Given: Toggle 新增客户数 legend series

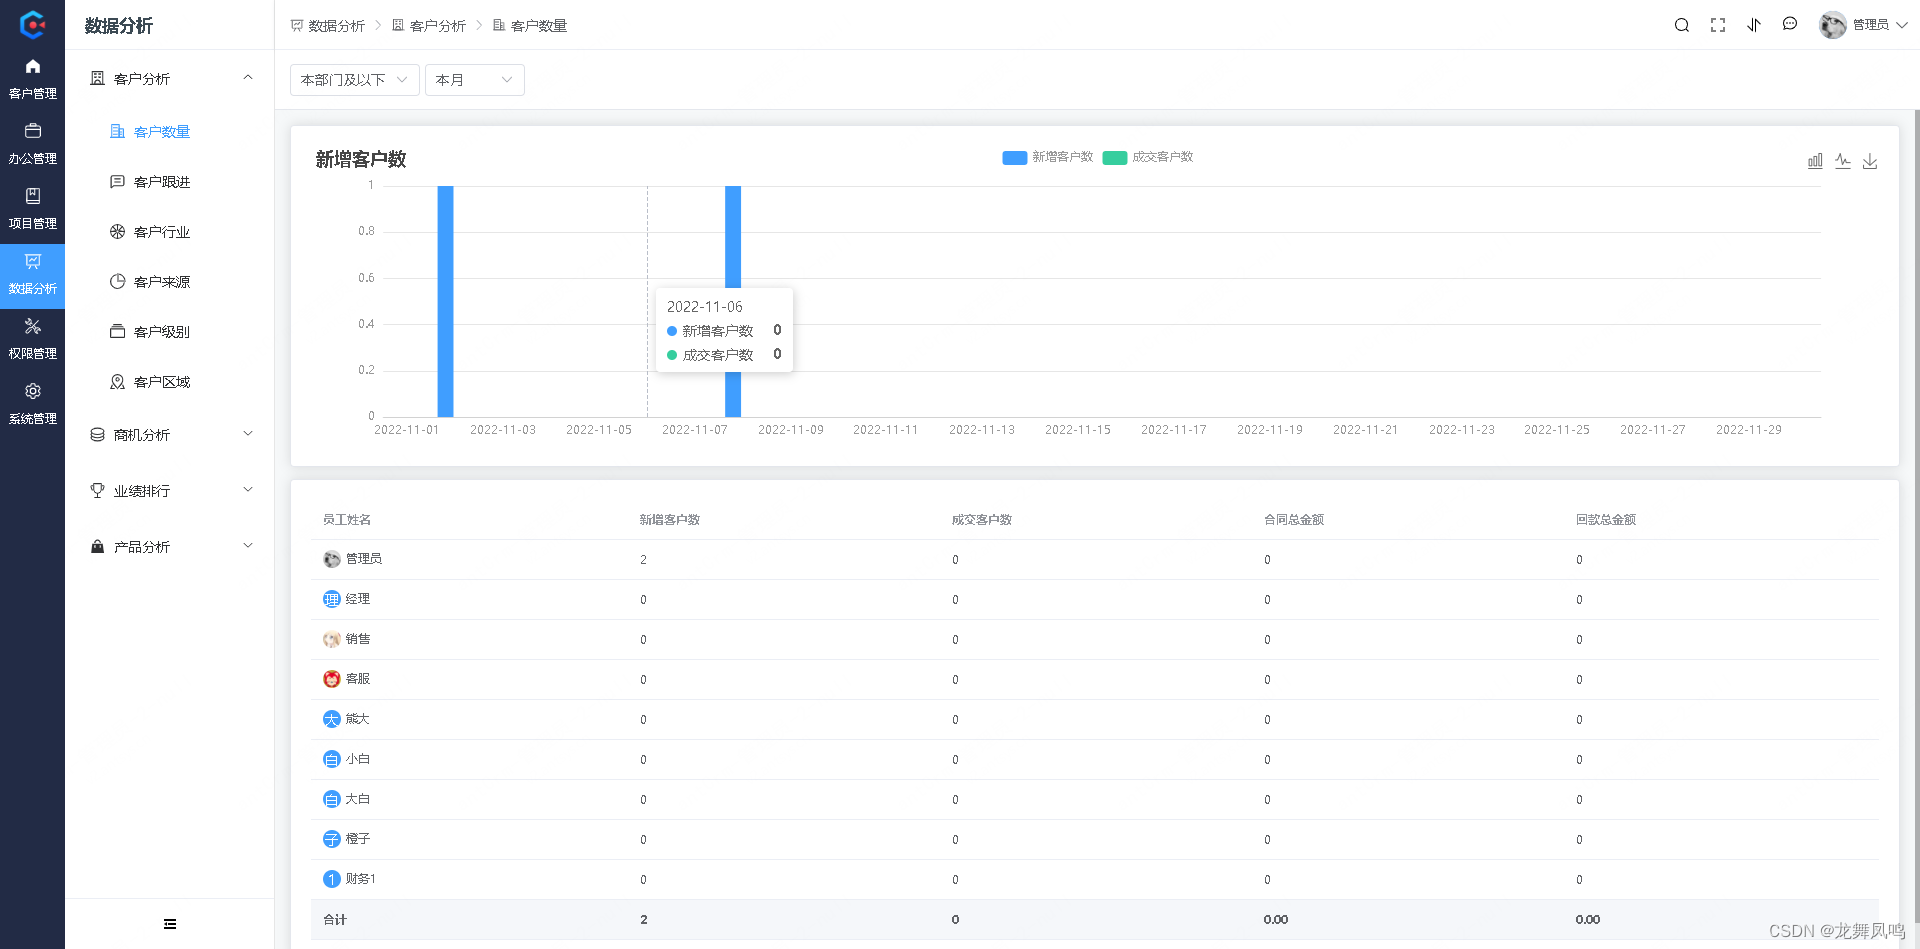Looking at the screenshot, I should click(x=1047, y=157).
